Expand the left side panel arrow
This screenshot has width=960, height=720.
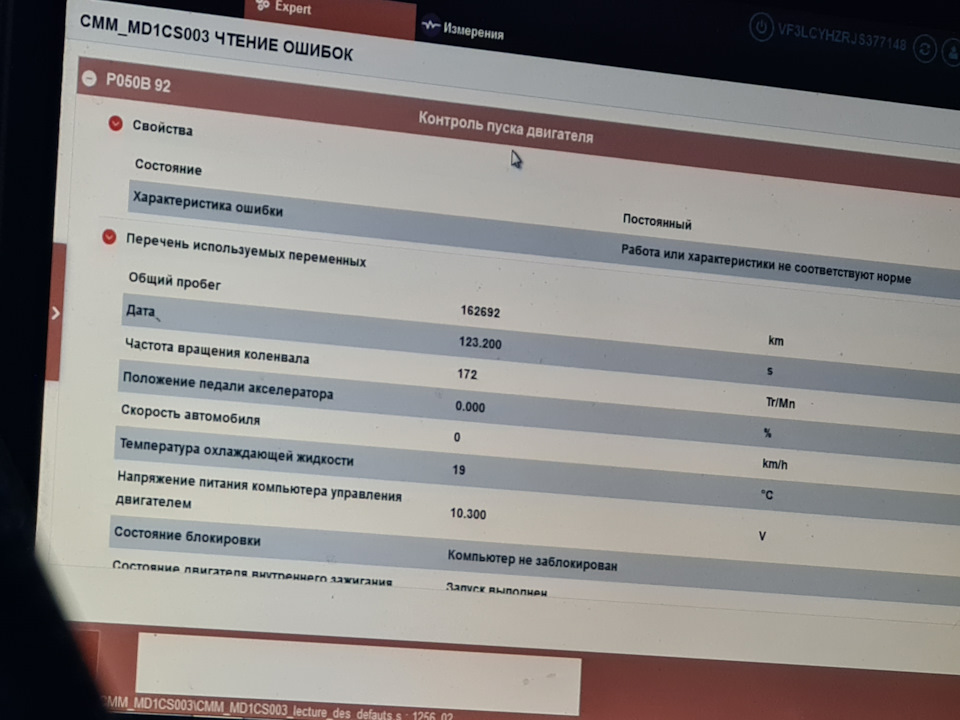(56, 313)
